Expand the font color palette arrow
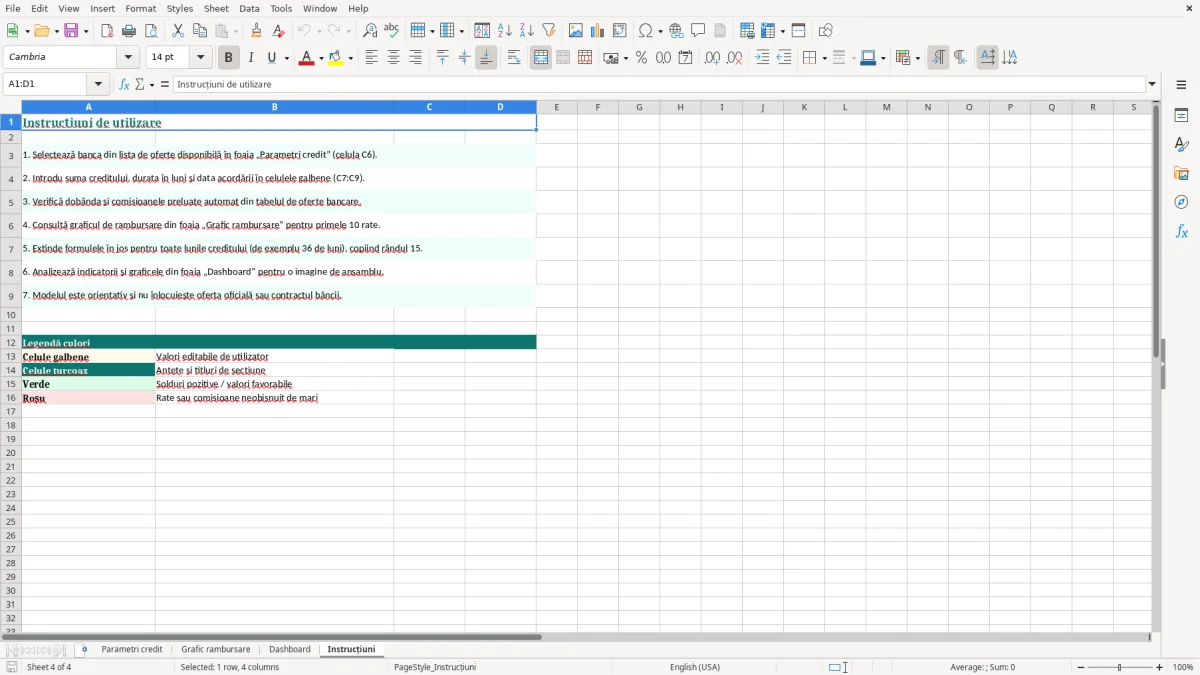 point(321,58)
